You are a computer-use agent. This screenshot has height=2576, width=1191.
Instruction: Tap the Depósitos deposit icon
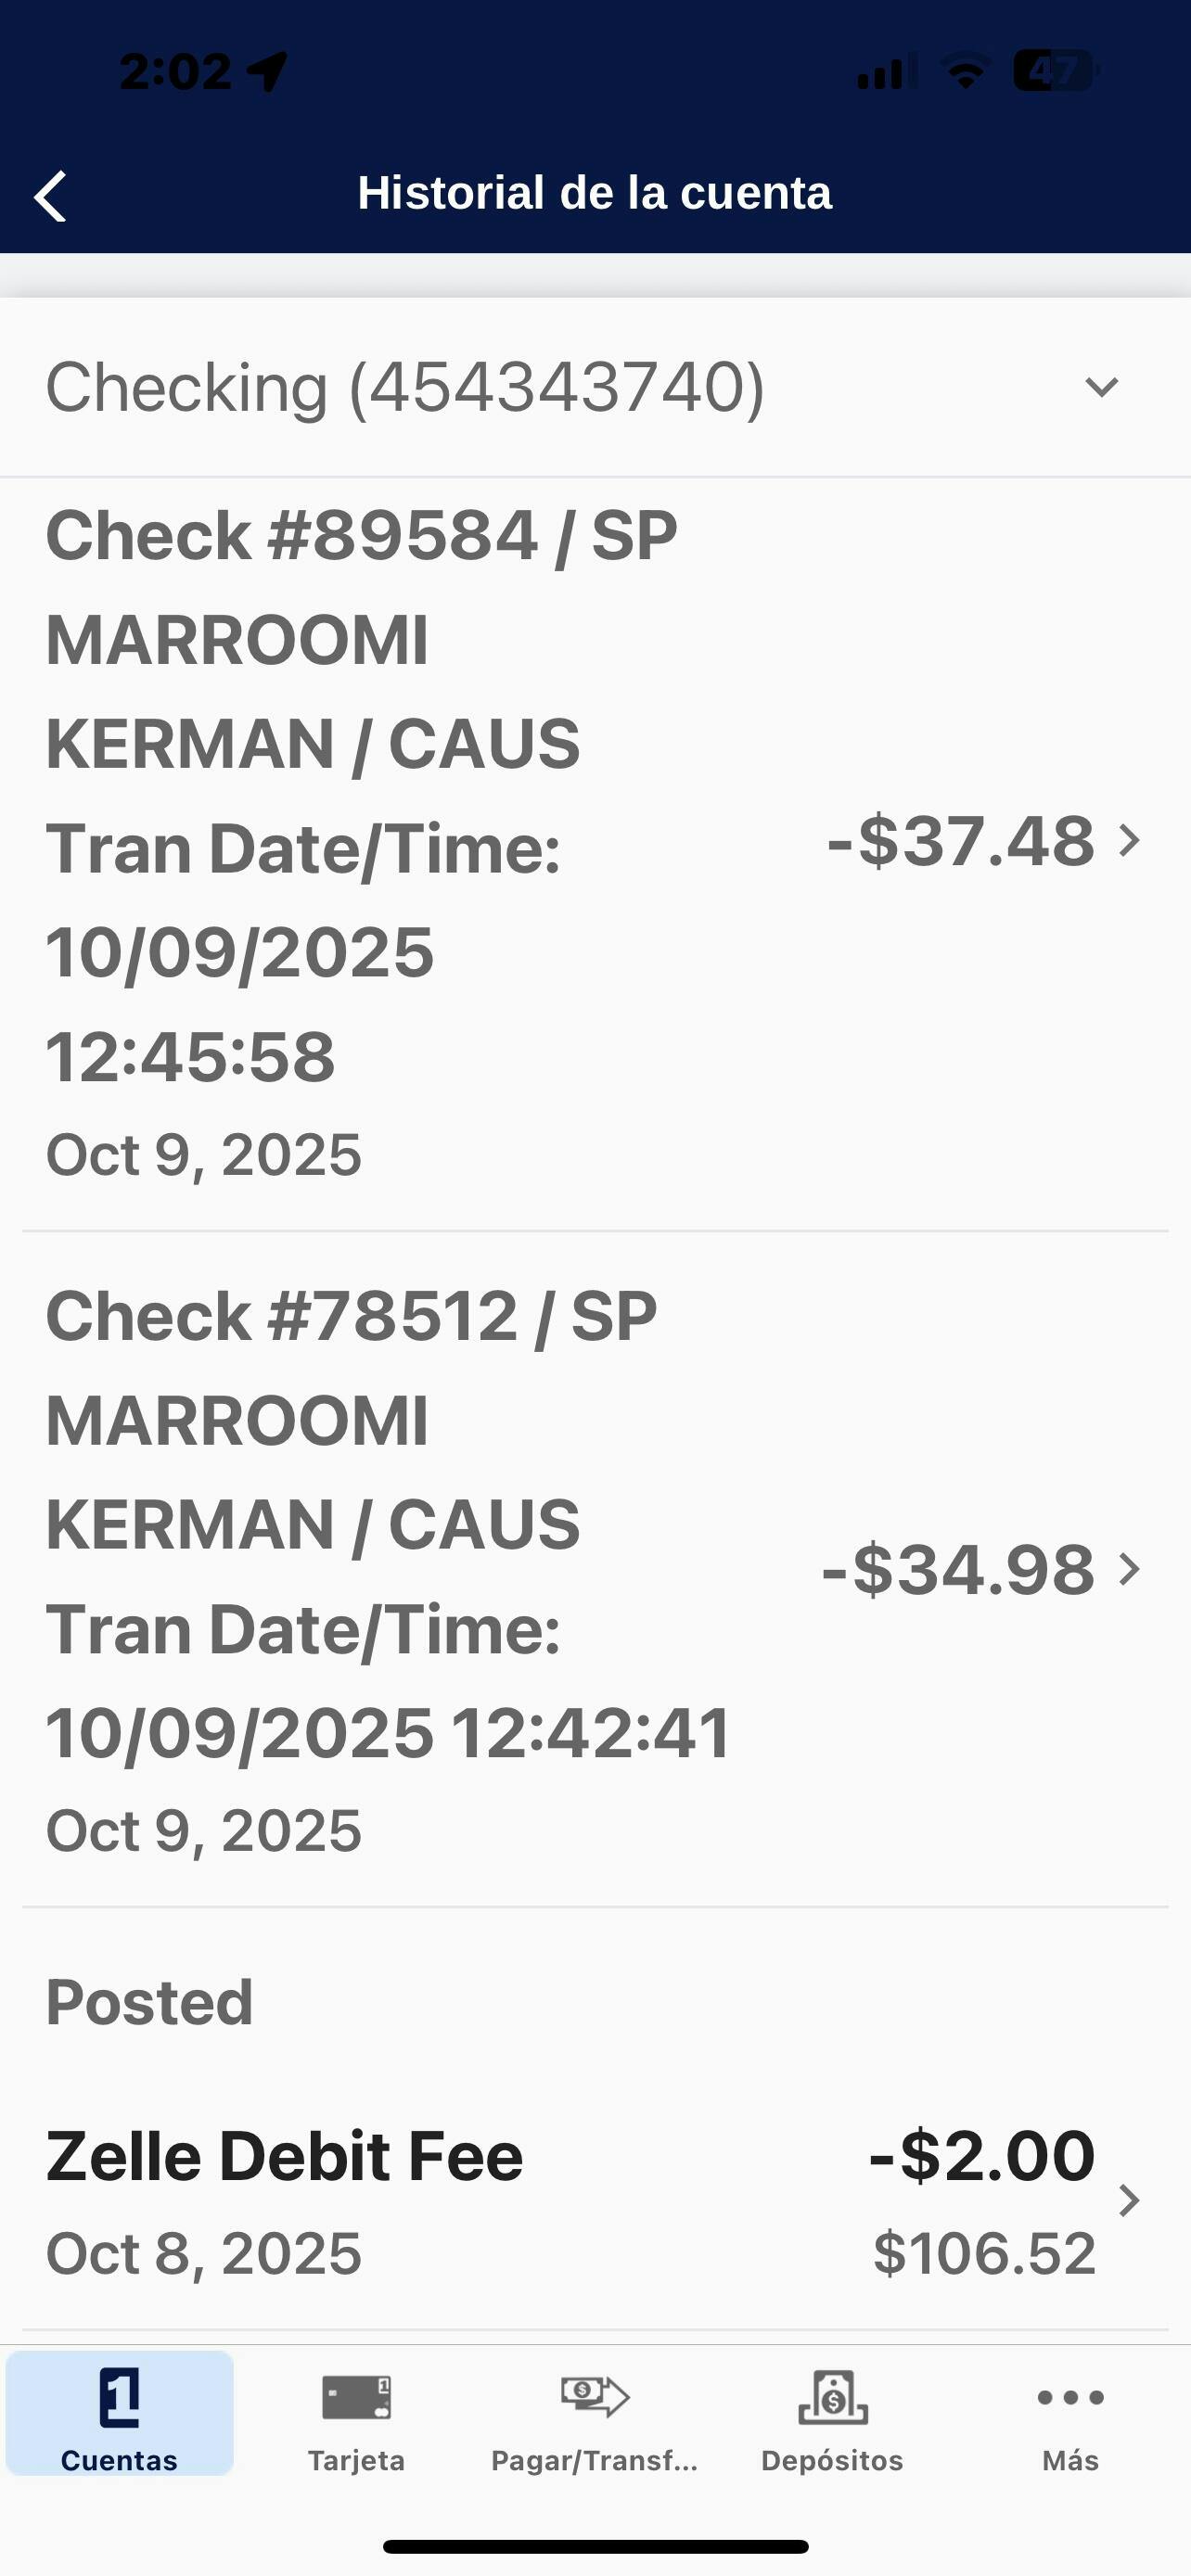click(832, 2397)
